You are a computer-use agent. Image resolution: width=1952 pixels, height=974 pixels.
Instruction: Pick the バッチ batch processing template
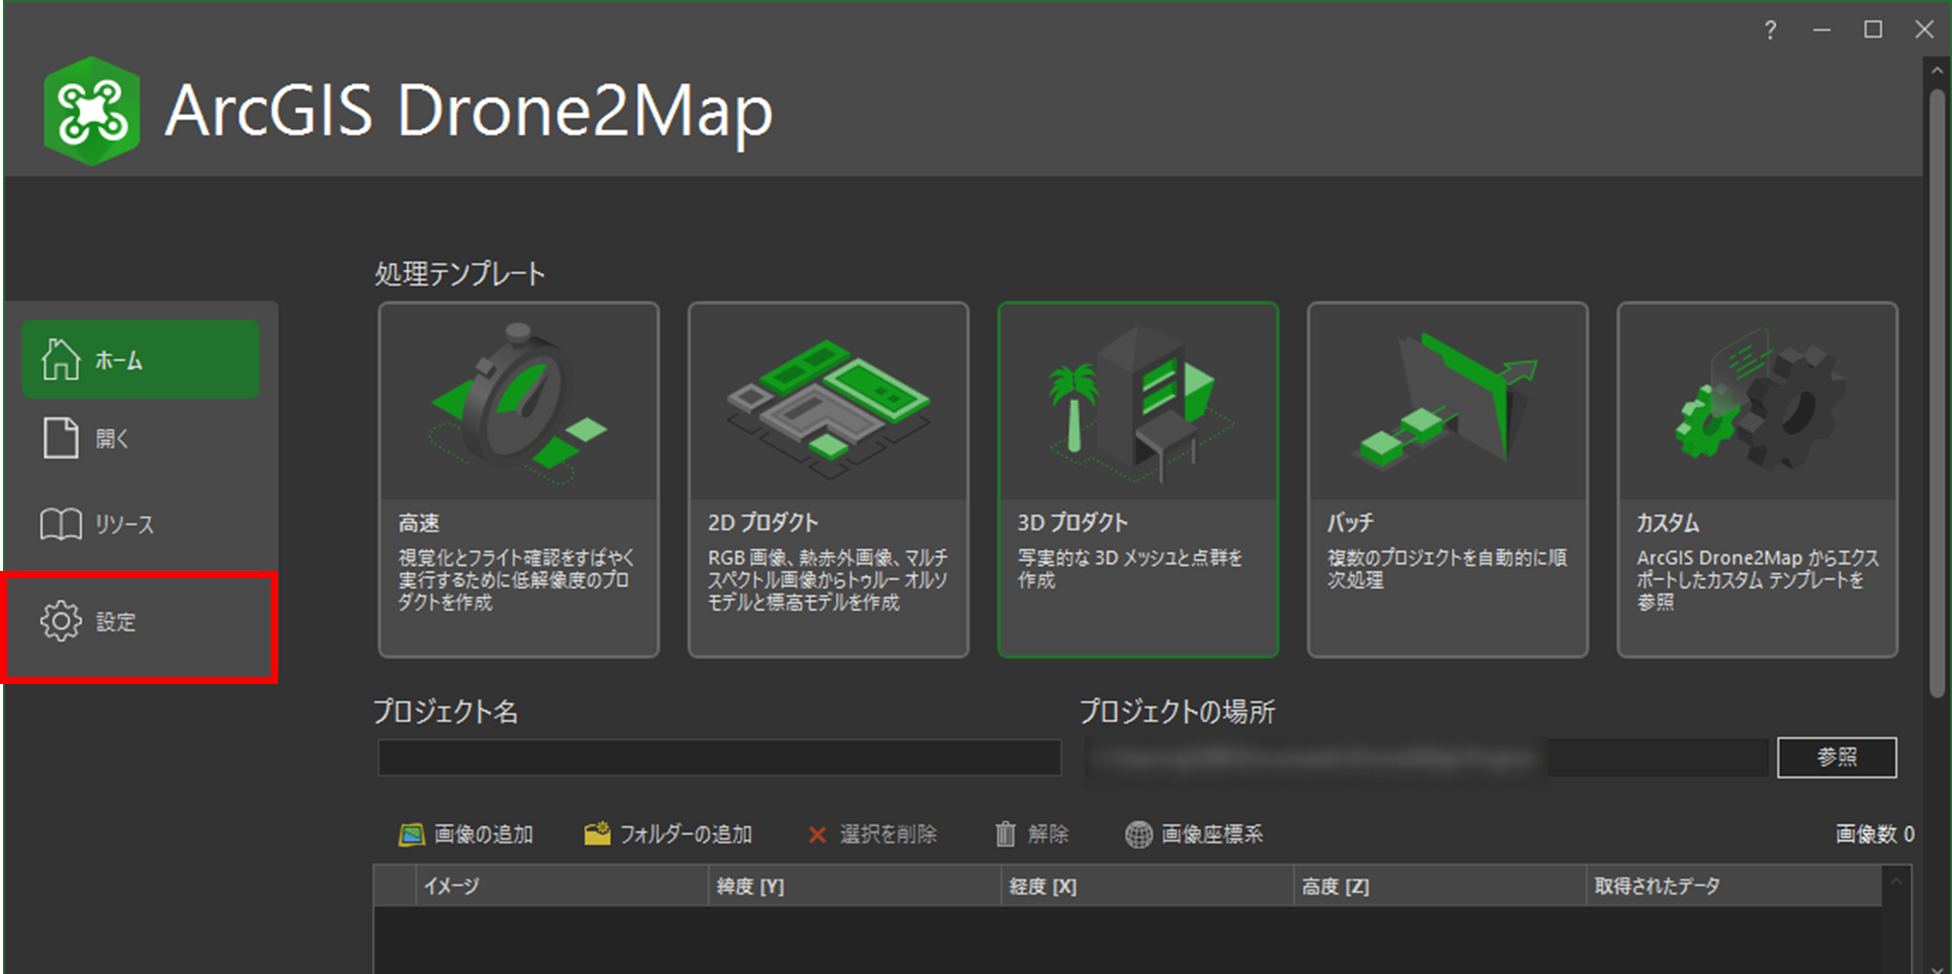tap(1447, 480)
